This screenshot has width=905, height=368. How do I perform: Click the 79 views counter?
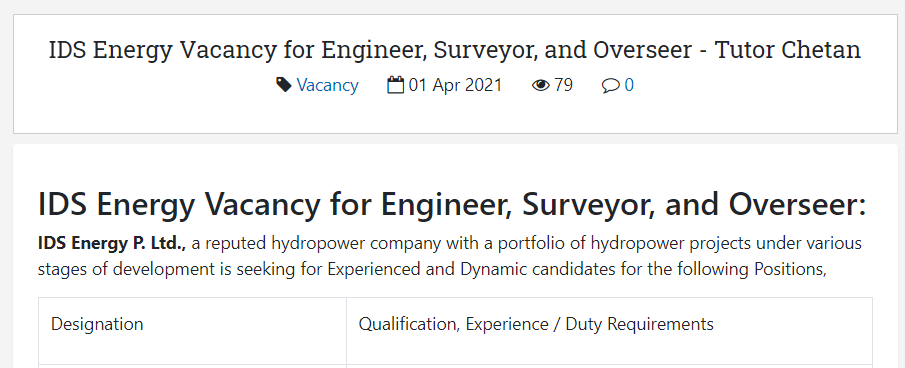point(563,85)
